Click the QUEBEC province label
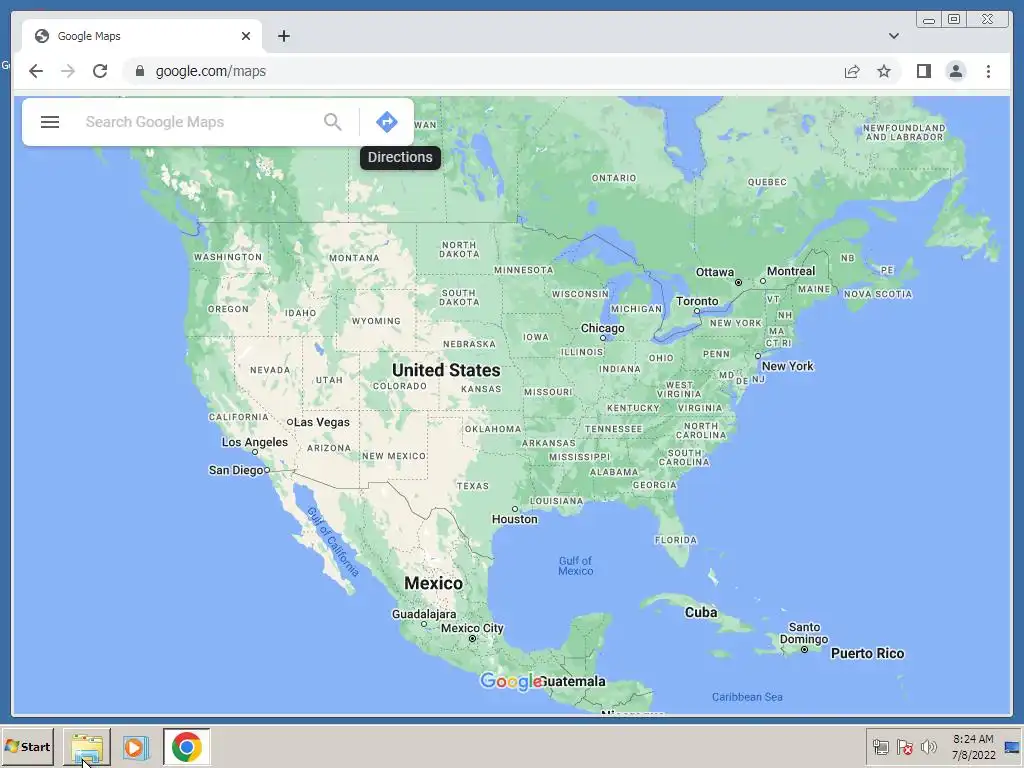1024x768 pixels. (767, 182)
